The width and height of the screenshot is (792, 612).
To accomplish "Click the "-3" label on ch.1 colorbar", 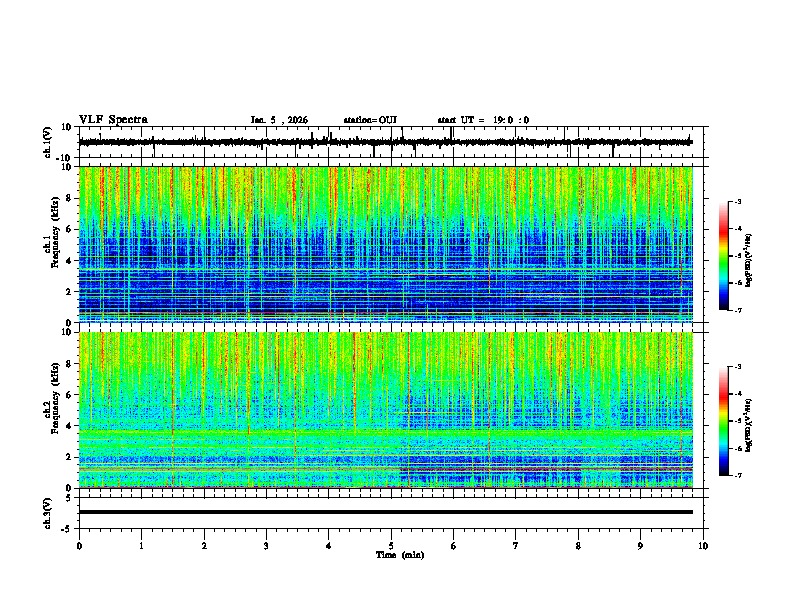I will point(738,201).
